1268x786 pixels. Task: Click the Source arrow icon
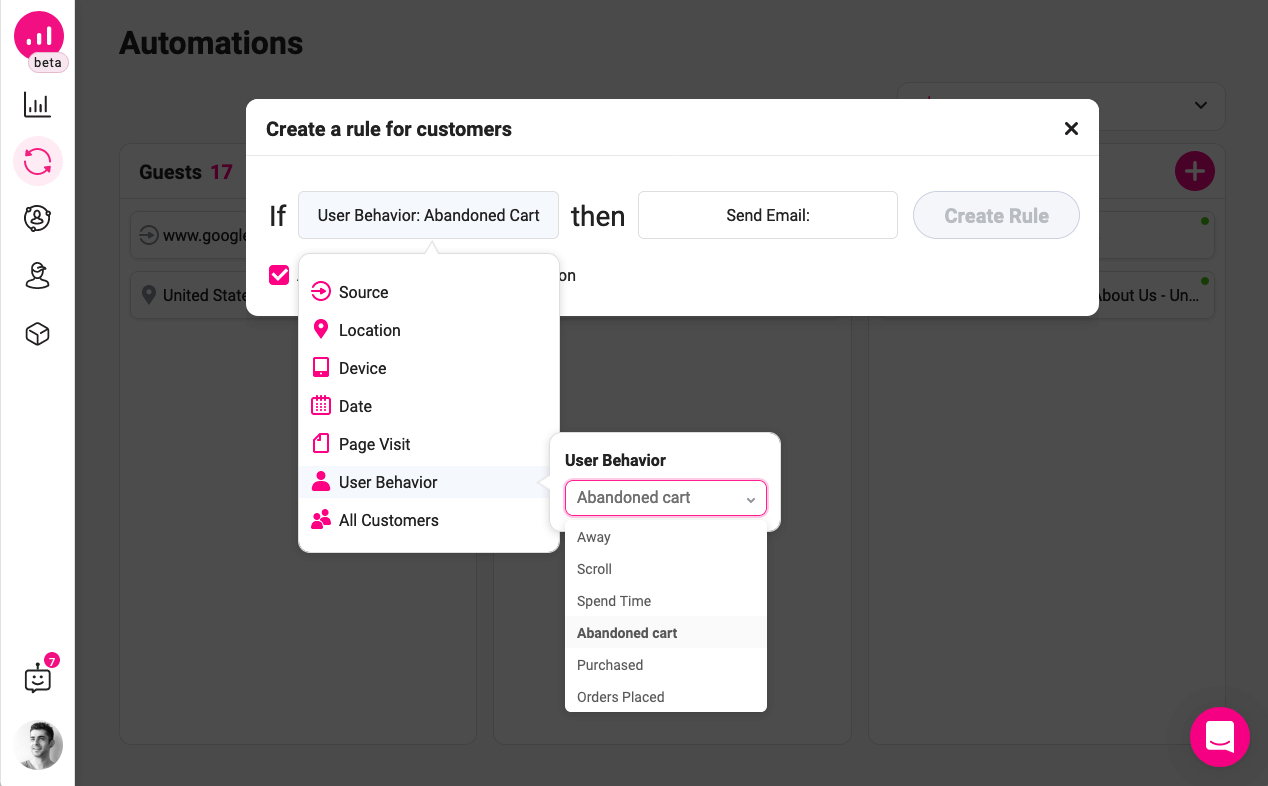321,292
